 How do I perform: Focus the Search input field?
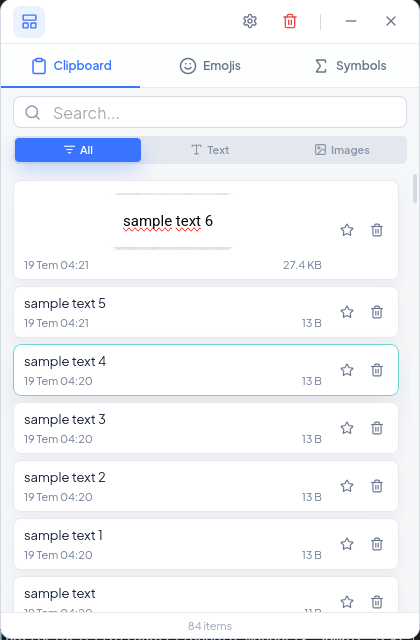pyautogui.click(x=210, y=112)
